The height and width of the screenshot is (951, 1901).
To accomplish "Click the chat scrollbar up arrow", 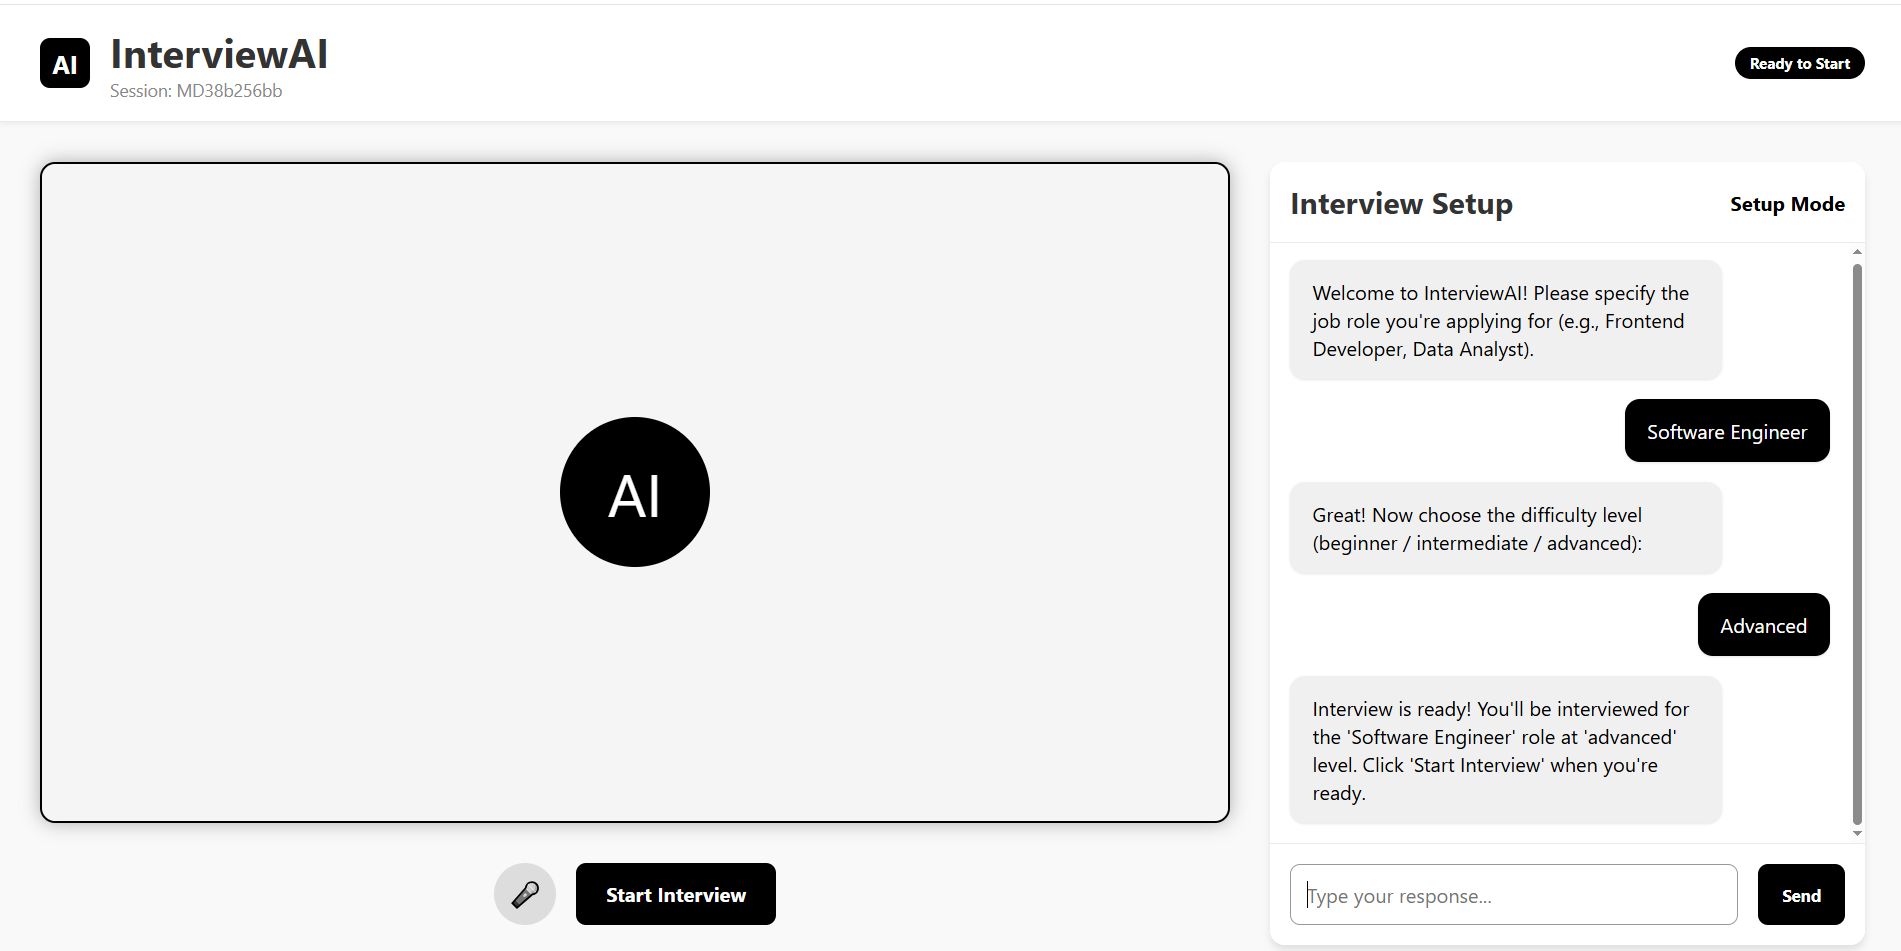I will (x=1857, y=252).
